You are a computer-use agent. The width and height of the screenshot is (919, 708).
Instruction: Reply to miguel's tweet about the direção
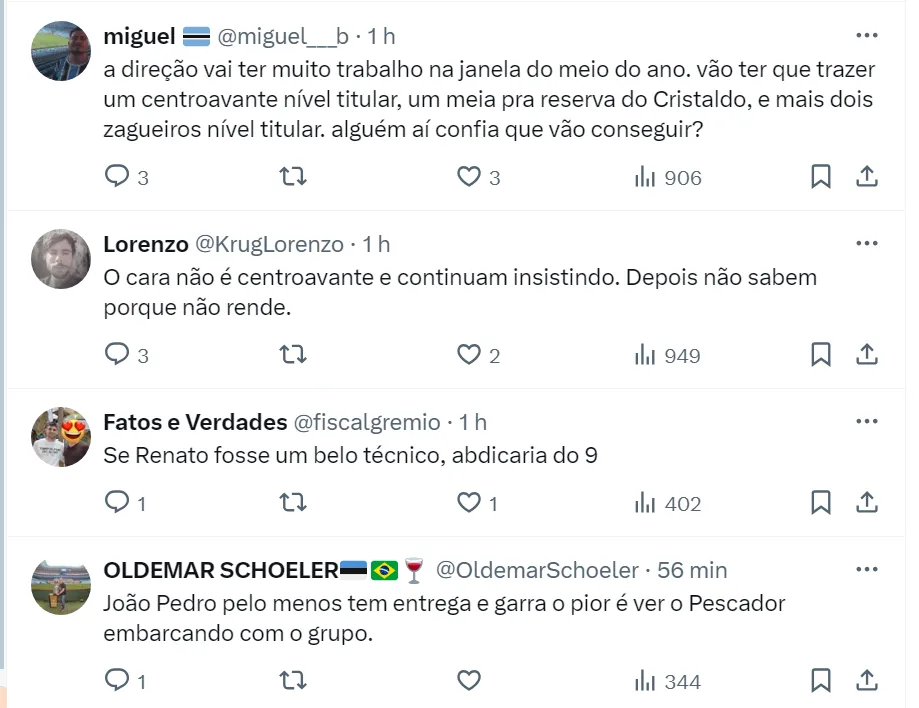118,177
